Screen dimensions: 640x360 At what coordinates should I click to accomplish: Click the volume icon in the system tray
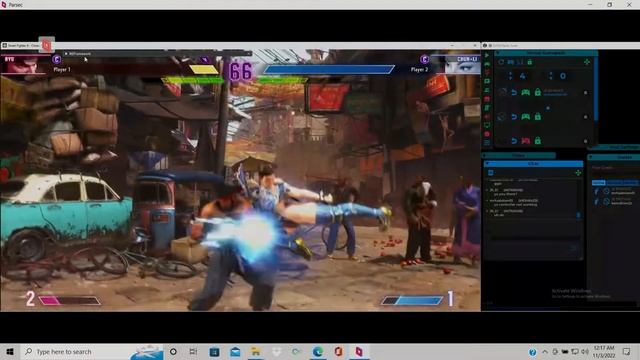click(584, 351)
